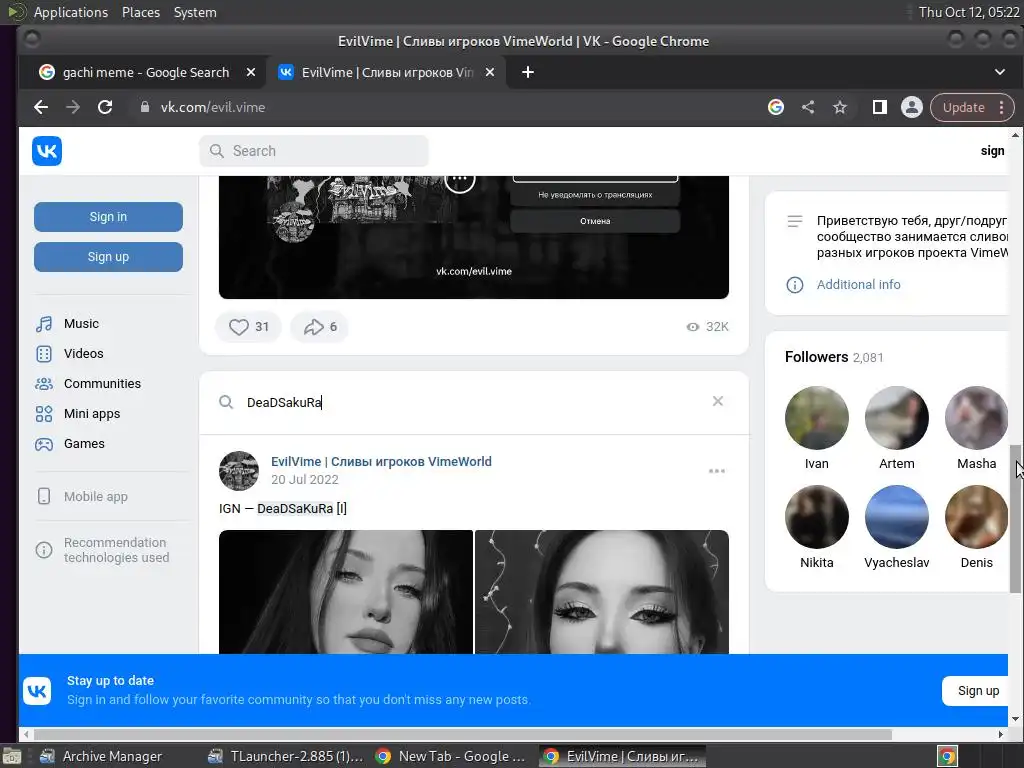Open the System menu
This screenshot has width=1024, height=768.
pyautogui.click(x=195, y=12)
